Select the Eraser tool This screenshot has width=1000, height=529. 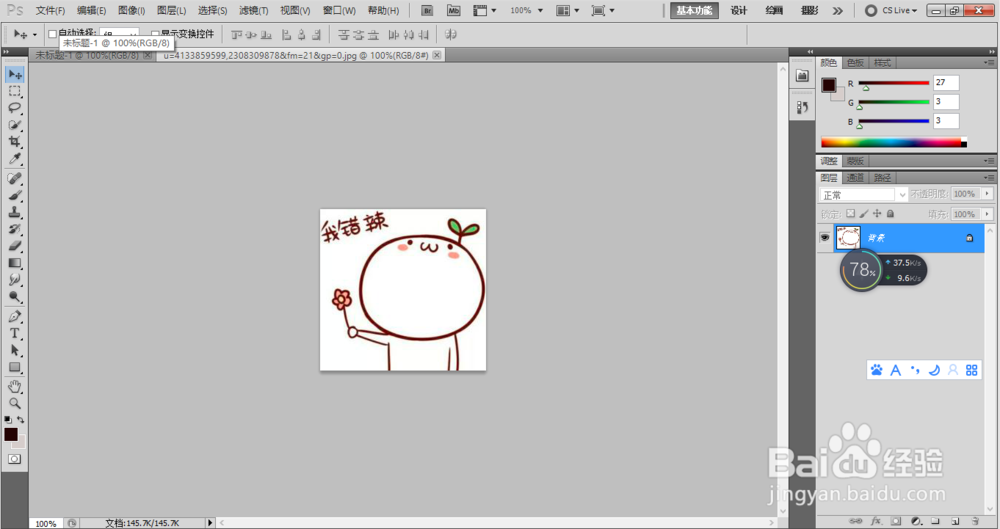15,246
